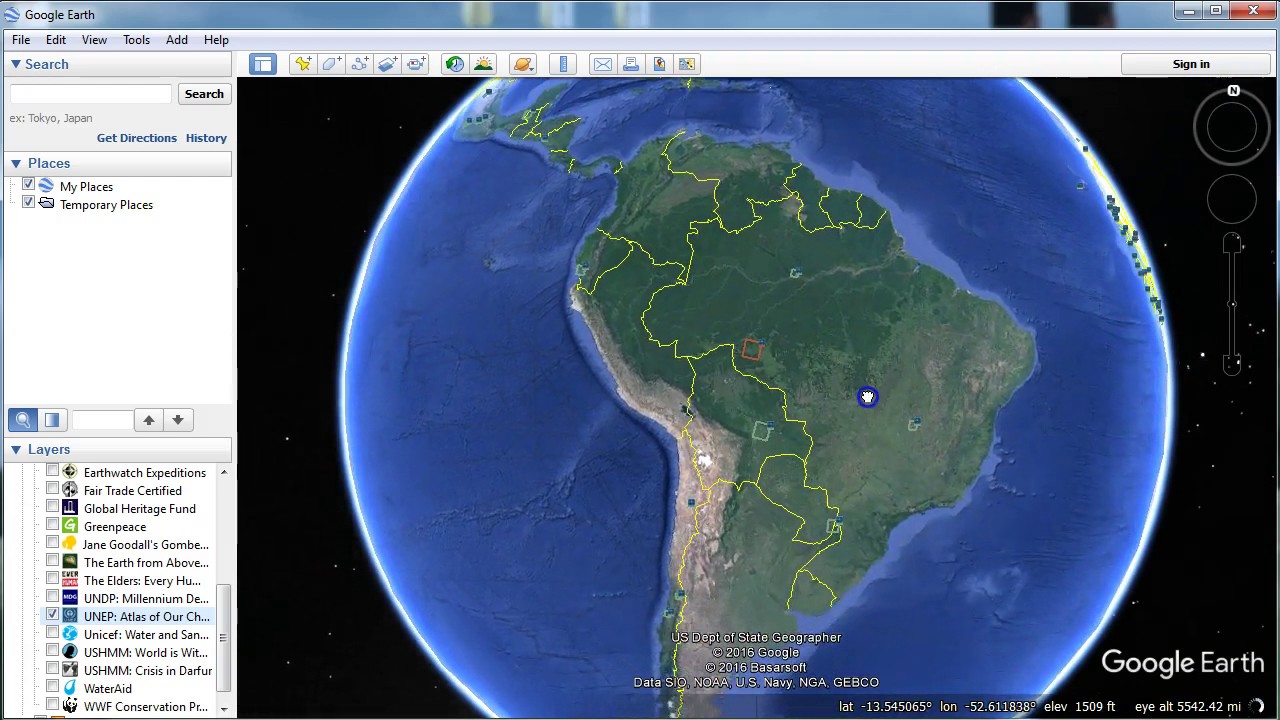
Task: Click zoom out at slider bottom
Action: [1232, 364]
